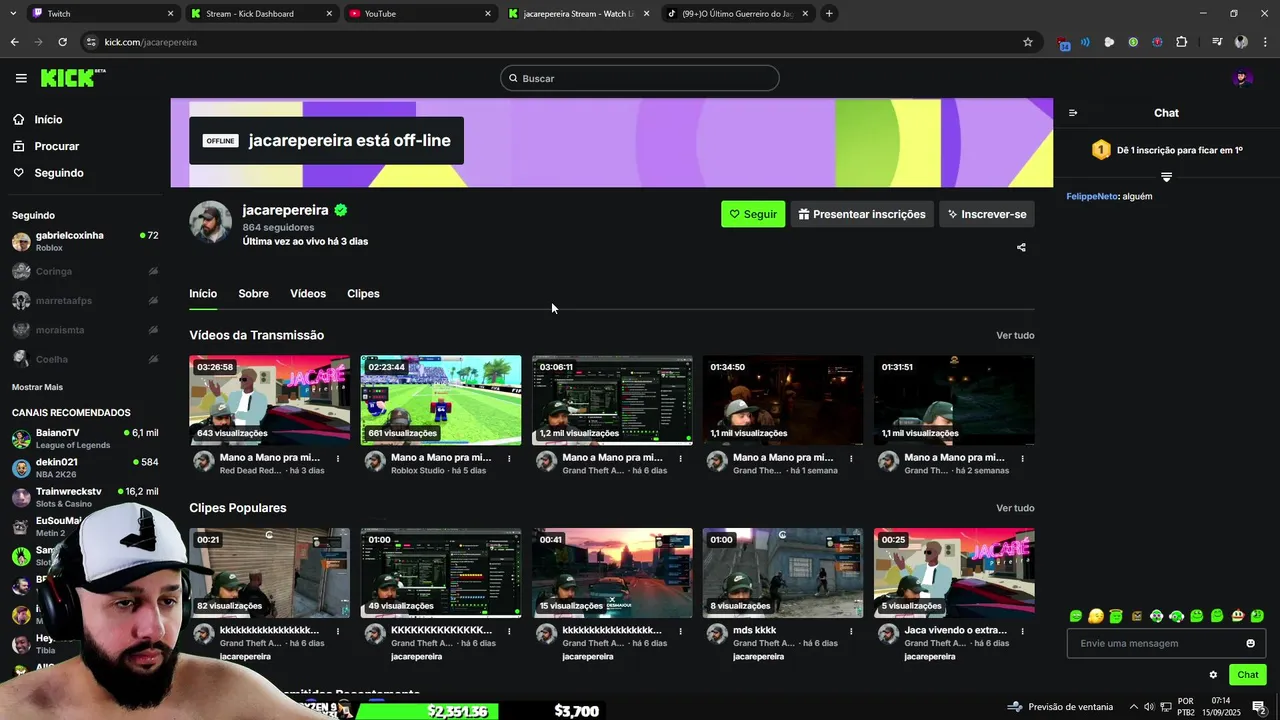Click the Inscrever-se button

[x=986, y=214]
